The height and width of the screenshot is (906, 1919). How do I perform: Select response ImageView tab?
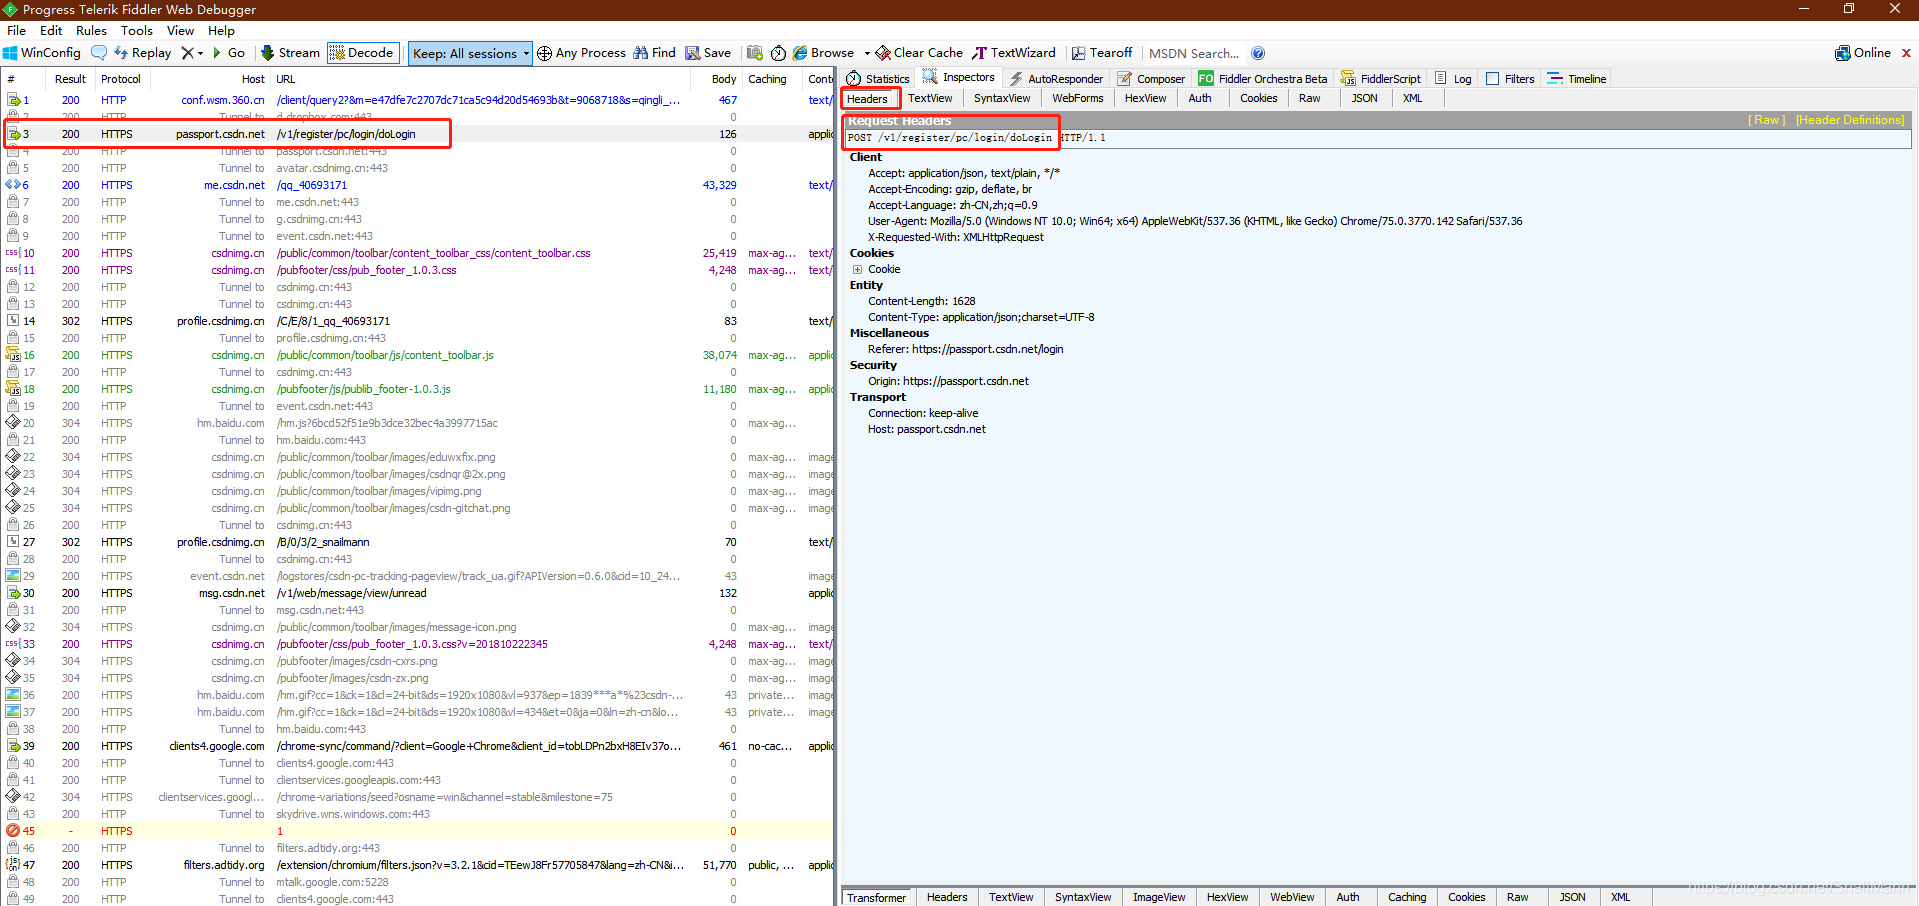pyautogui.click(x=1159, y=897)
